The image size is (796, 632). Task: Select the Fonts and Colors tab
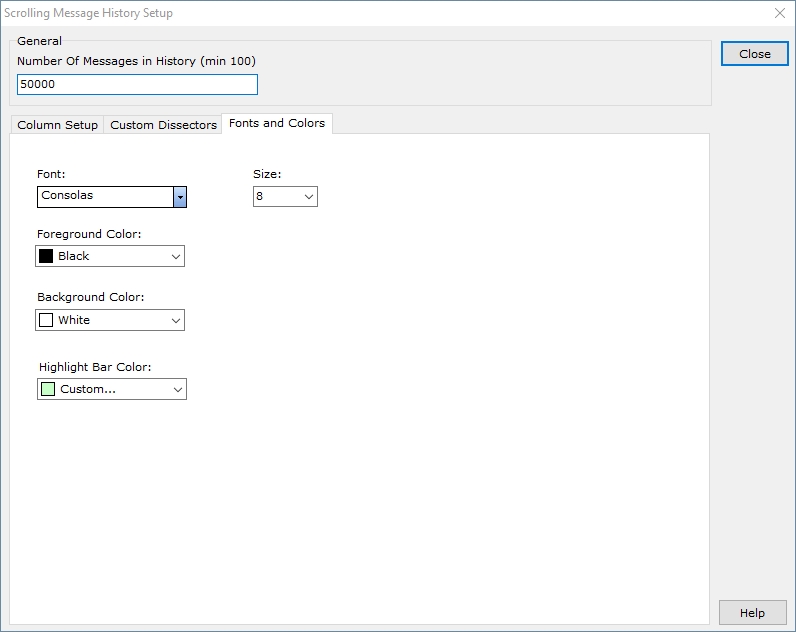pos(277,123)
